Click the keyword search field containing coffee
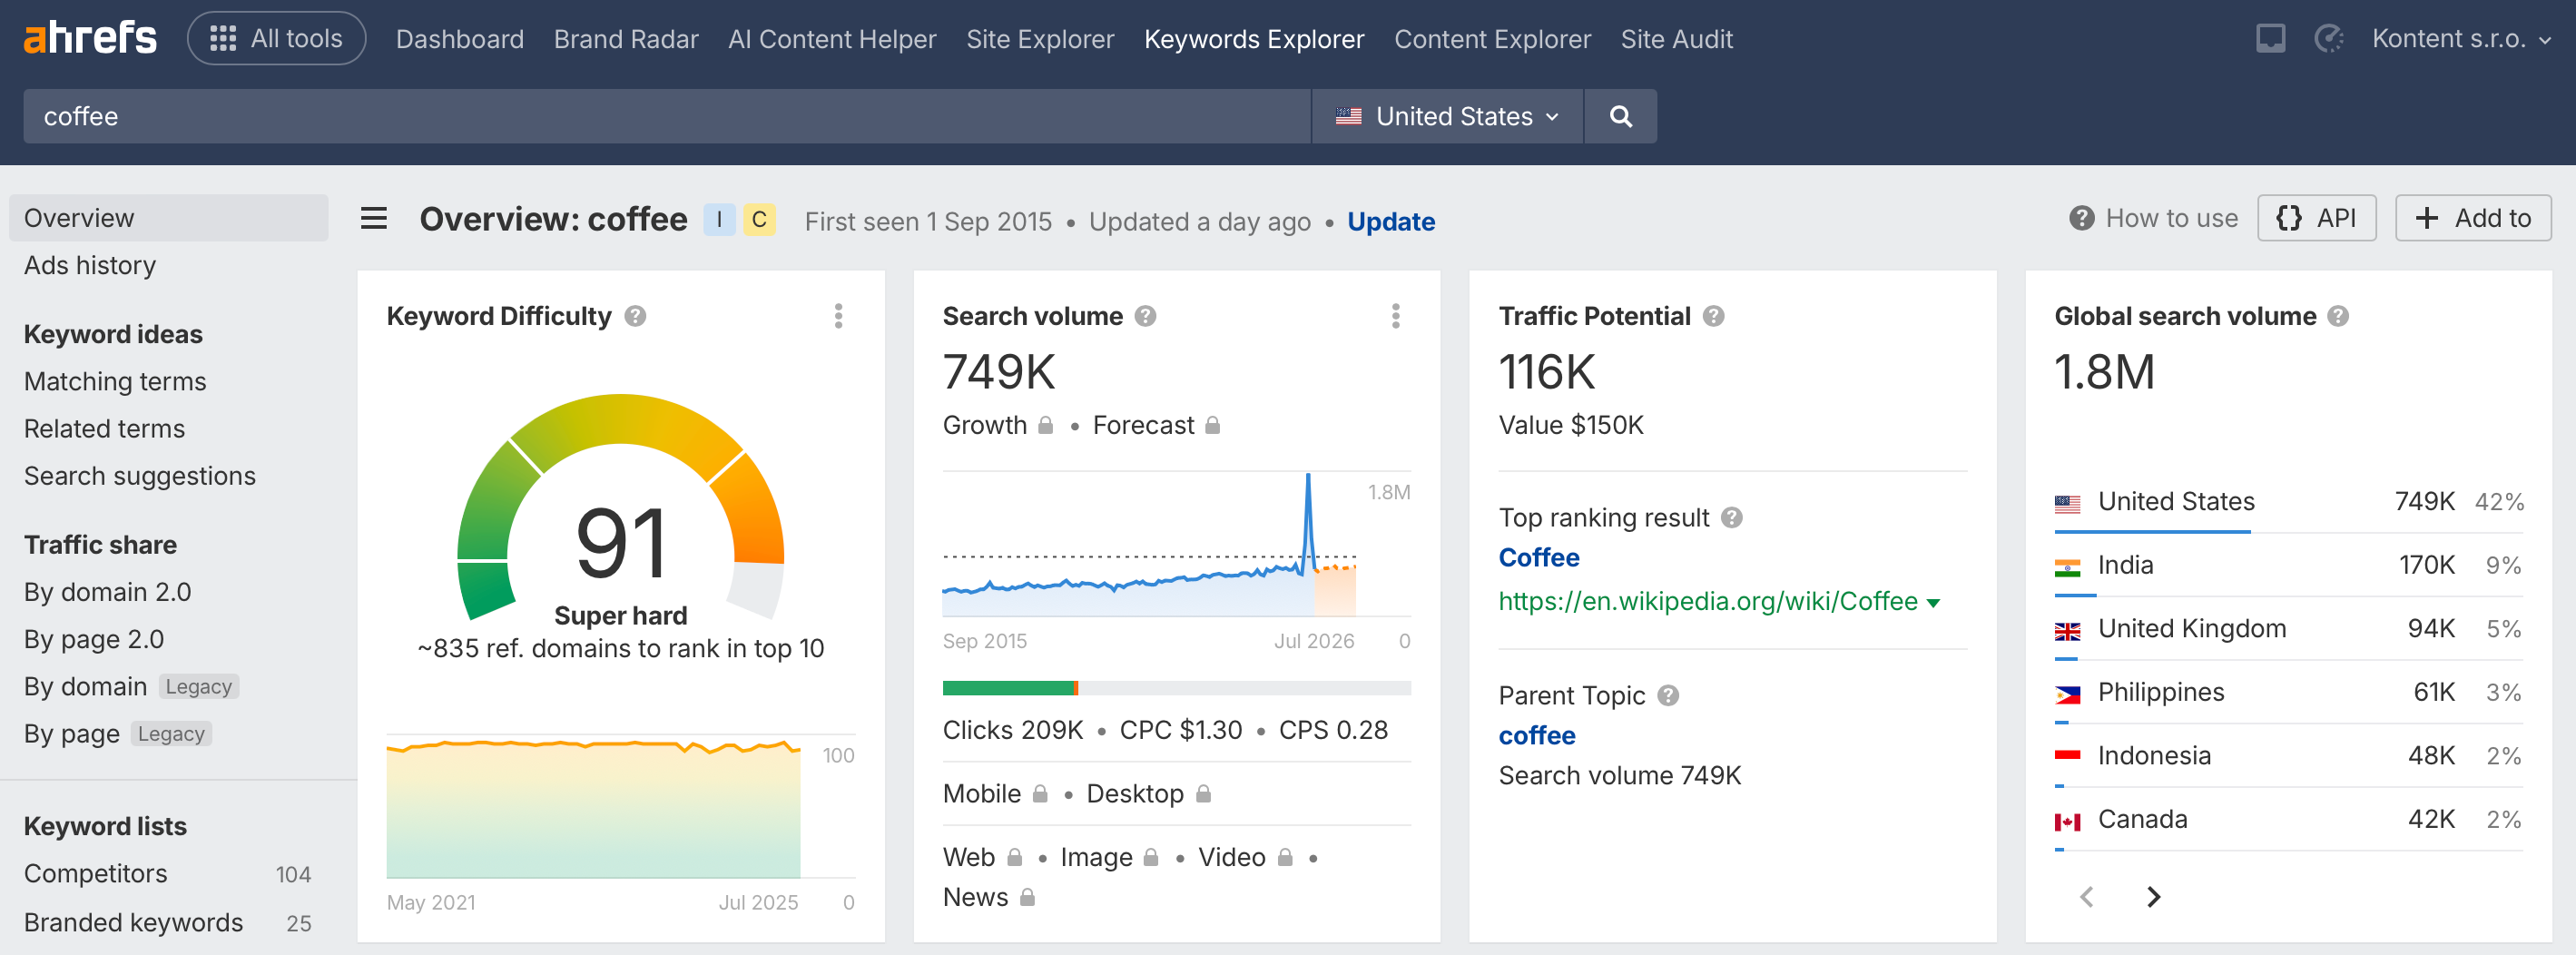The image size is (2576, 955). point(666,116)
